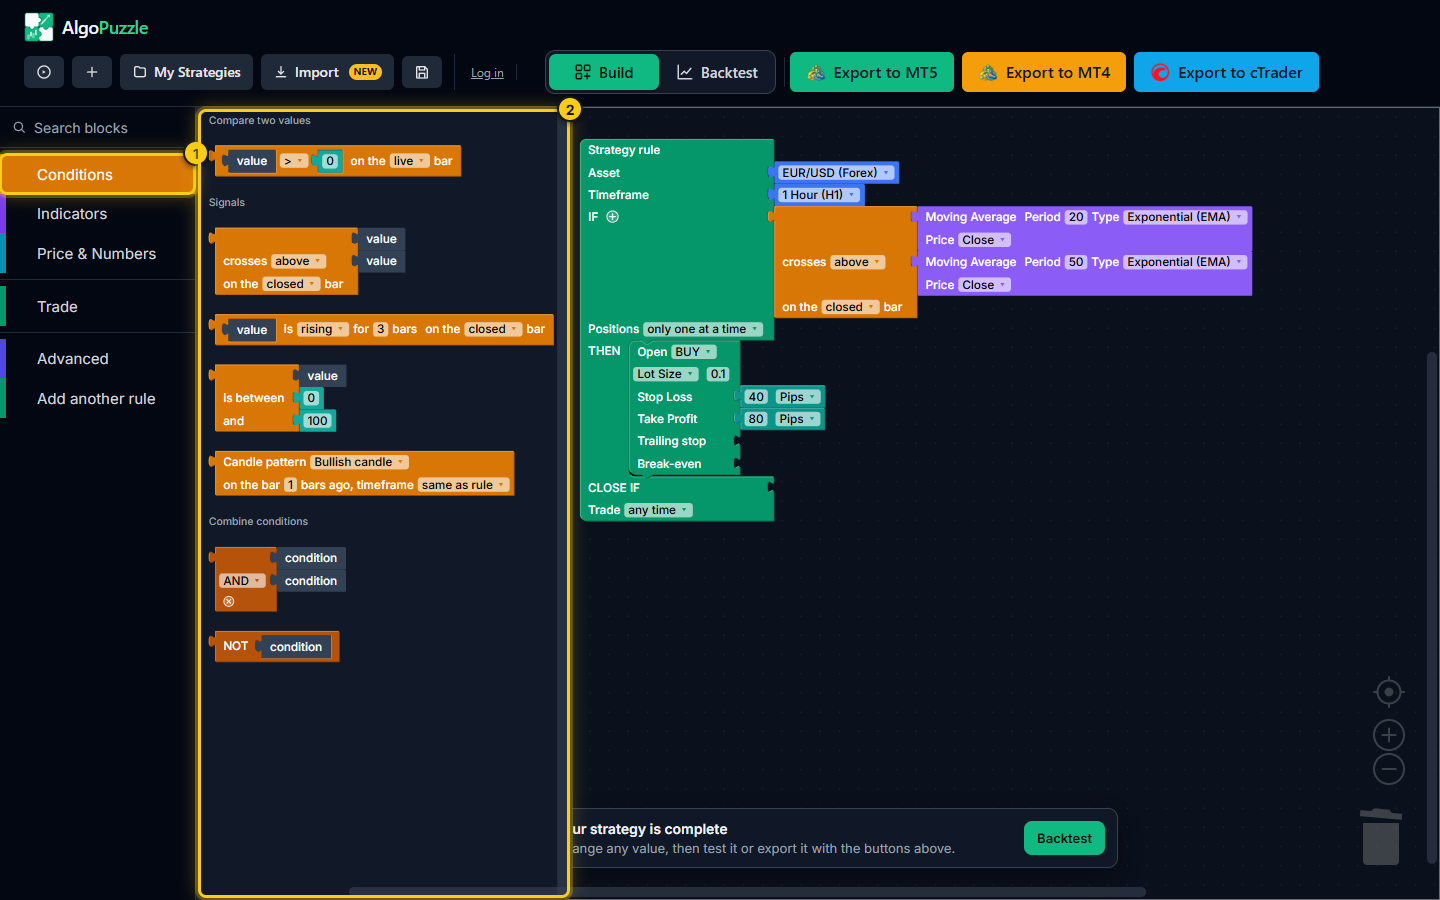Click the plus icon for new strategy
This screenshot has width=1440, height=900.
point(92,72)
